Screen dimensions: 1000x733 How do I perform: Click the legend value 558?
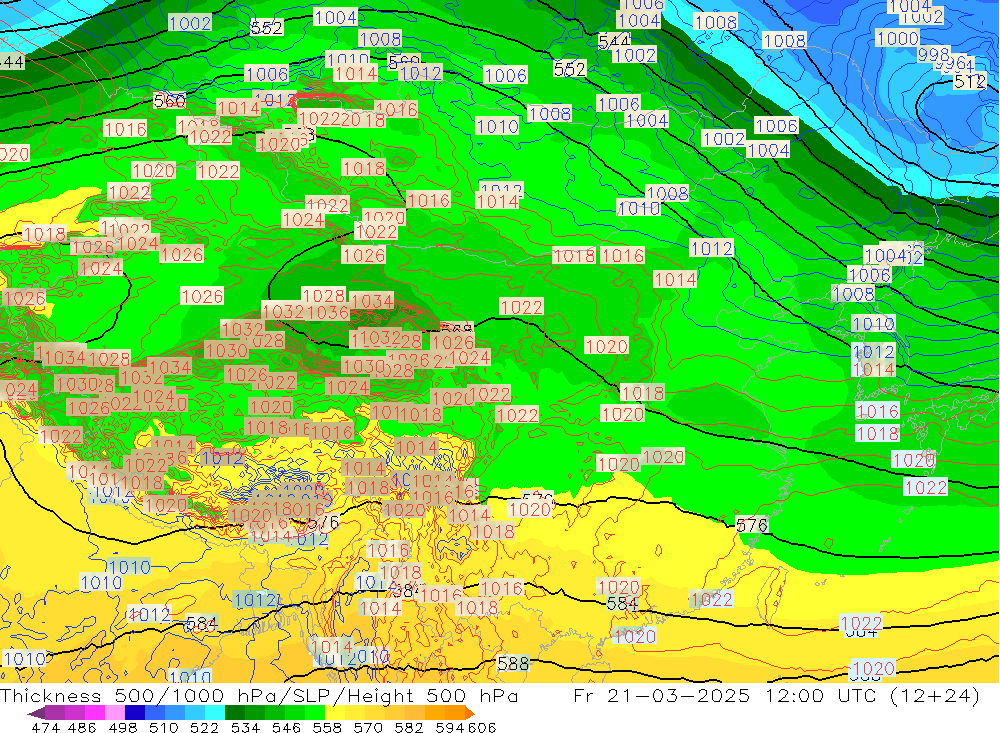[327, 727]
